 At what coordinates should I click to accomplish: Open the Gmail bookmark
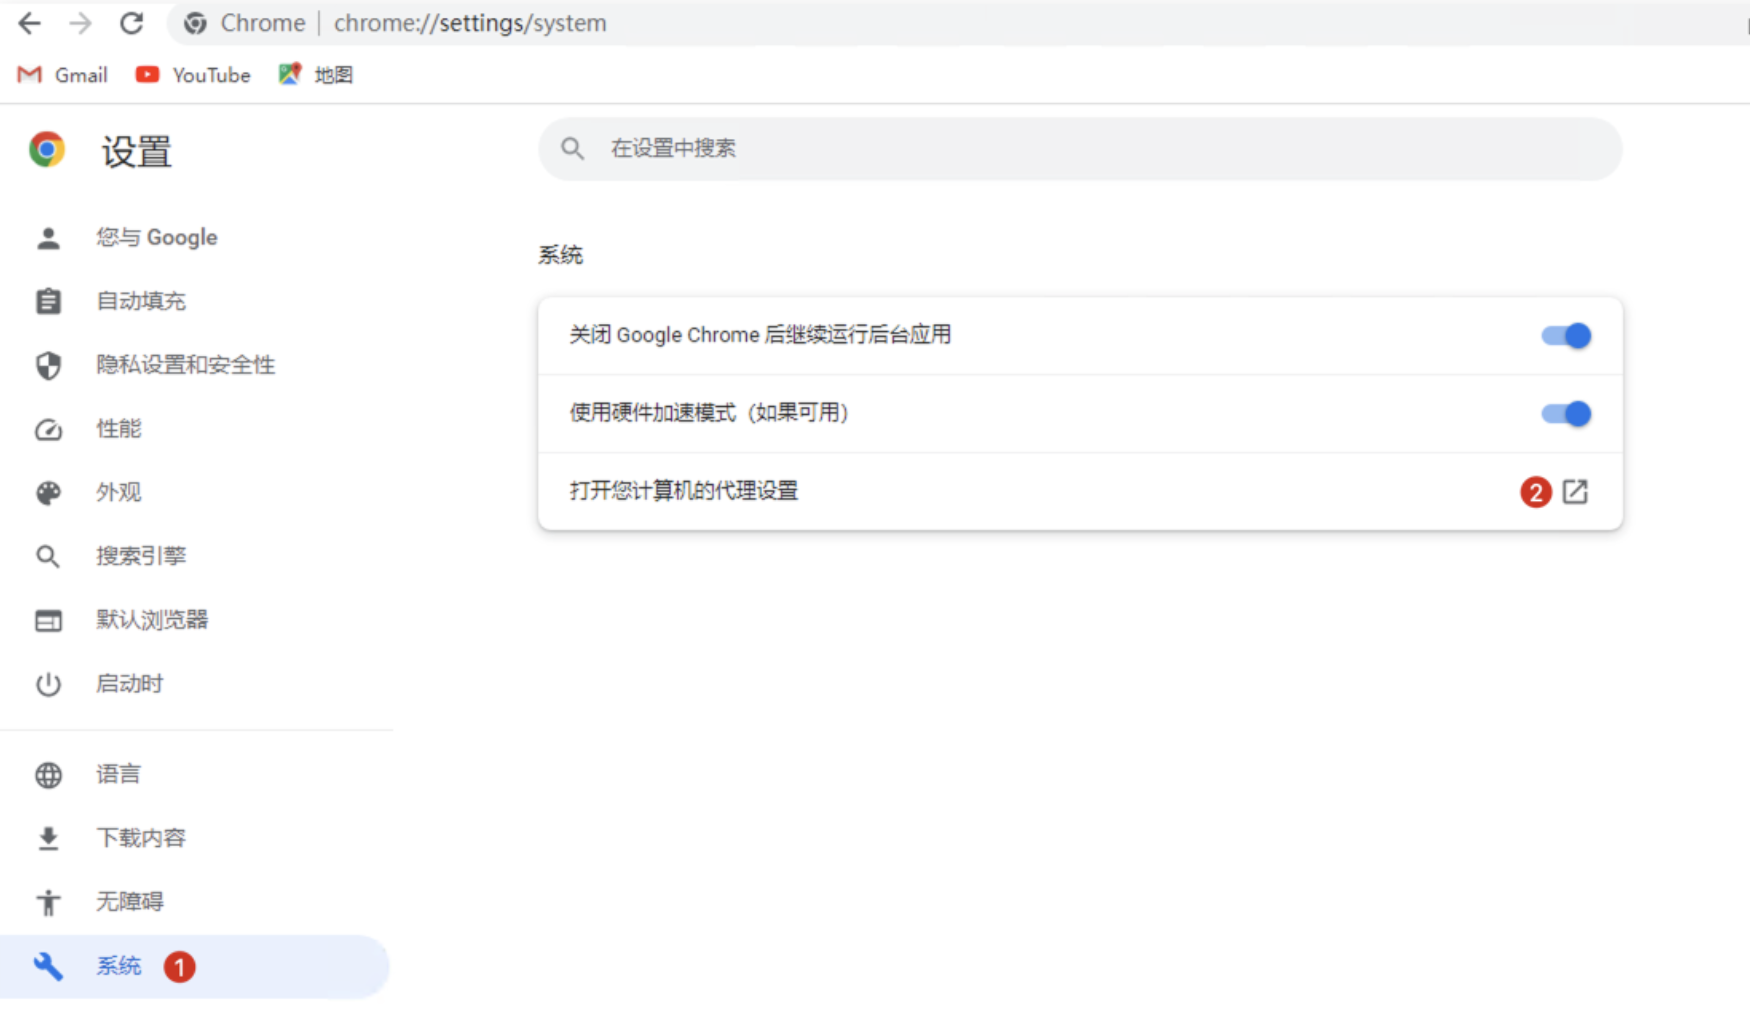pyautogui.click(x=63, y=75)
